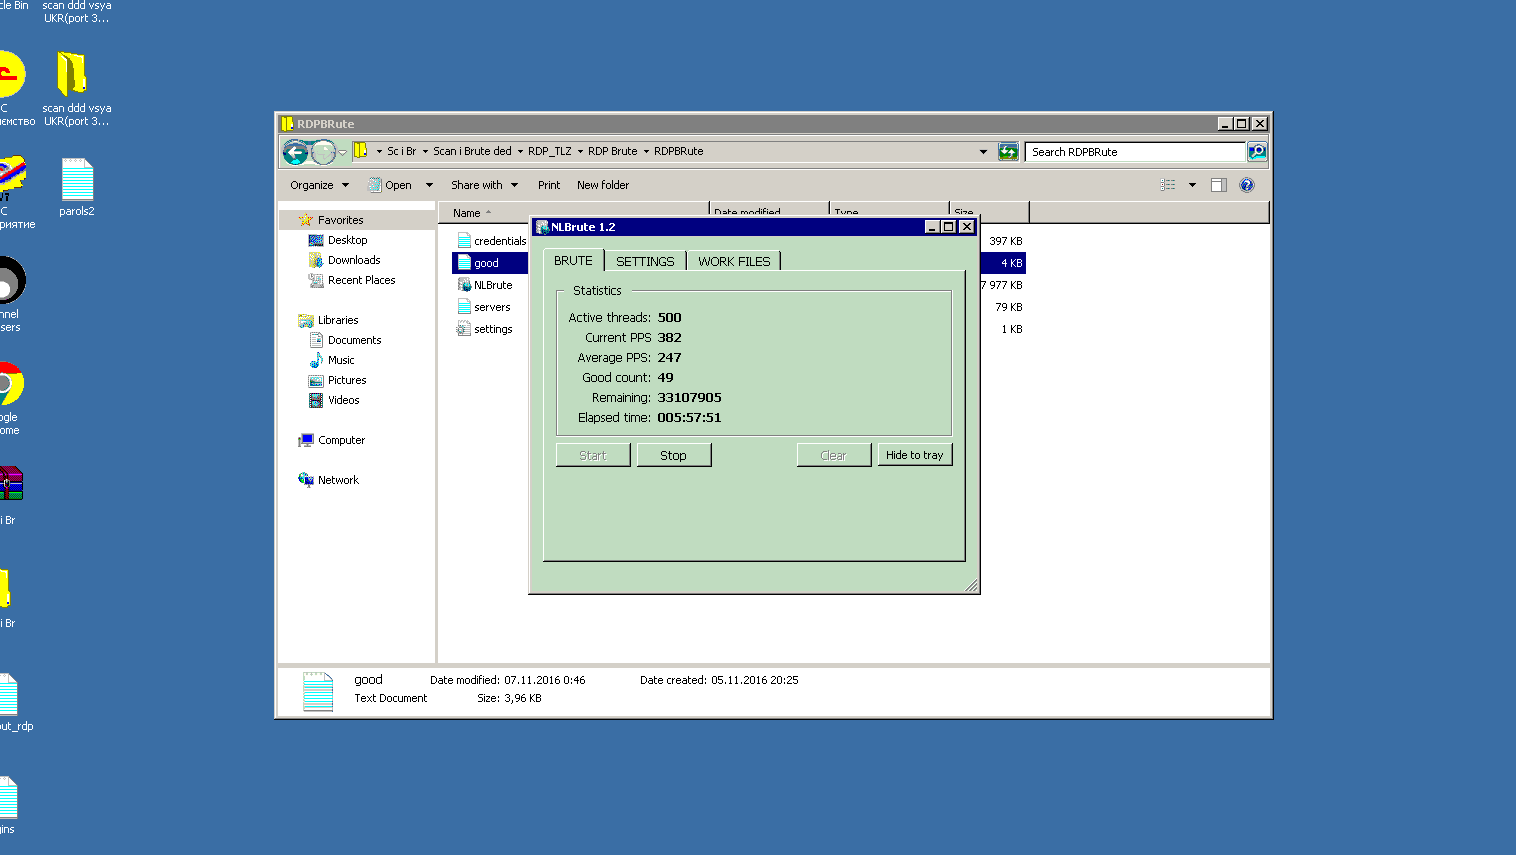Image resolution: width=1516 pixels, height=855 pixels.
Task: Open the Explorer help icon
Action: (1247, 185)
